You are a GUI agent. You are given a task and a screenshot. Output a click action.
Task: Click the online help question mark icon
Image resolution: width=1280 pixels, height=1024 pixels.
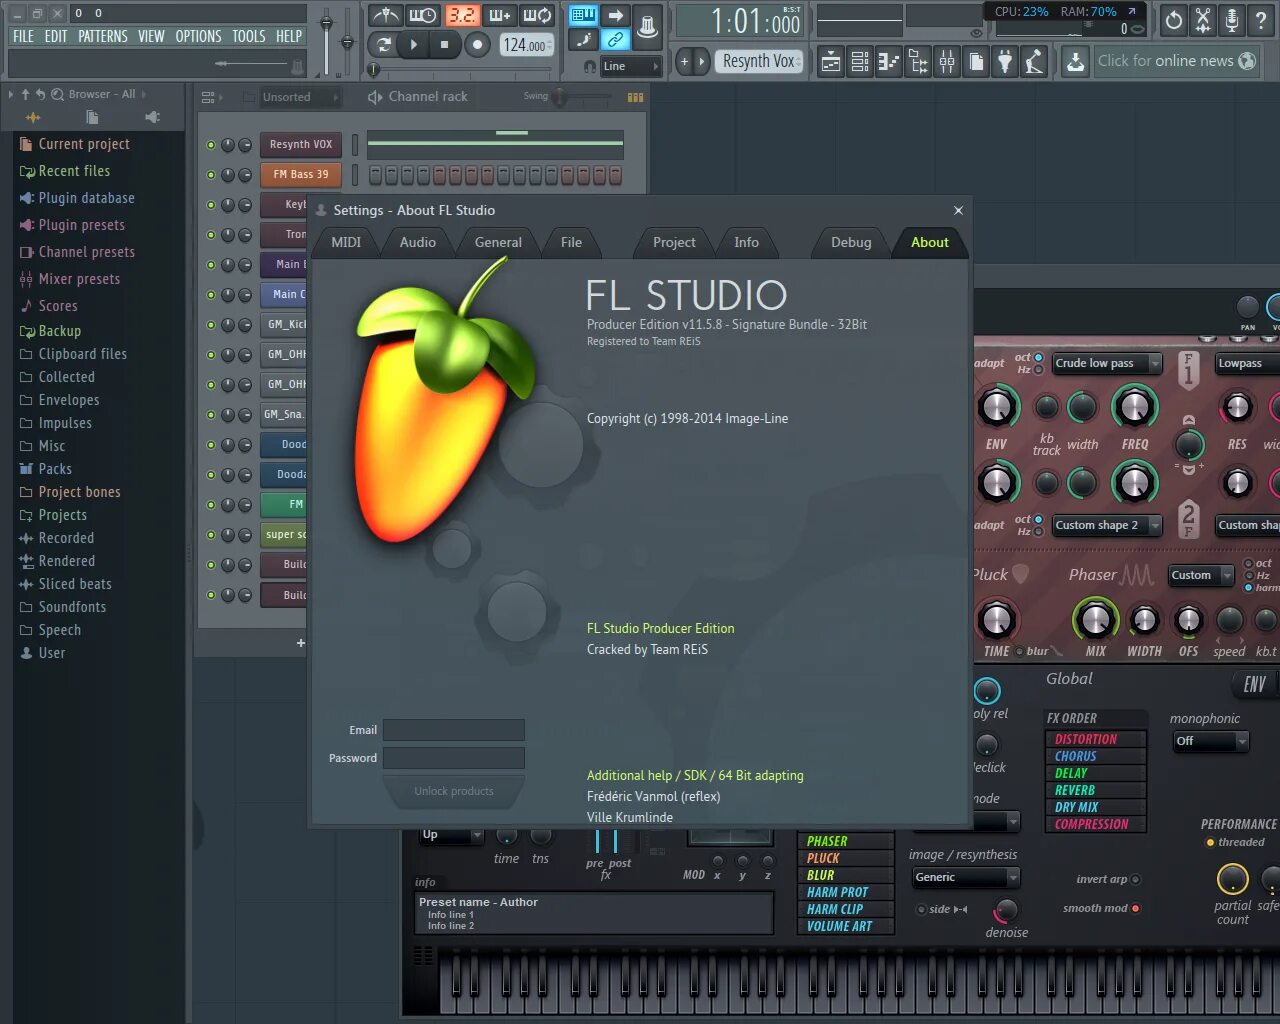coord(1261,21)
